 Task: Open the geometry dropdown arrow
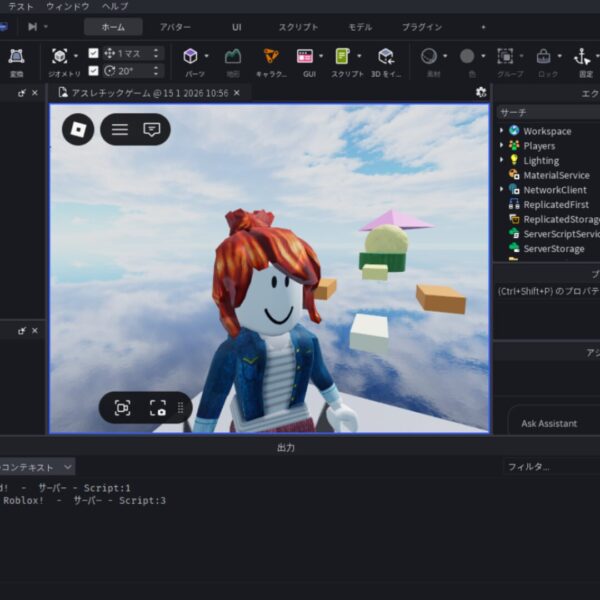76,56
